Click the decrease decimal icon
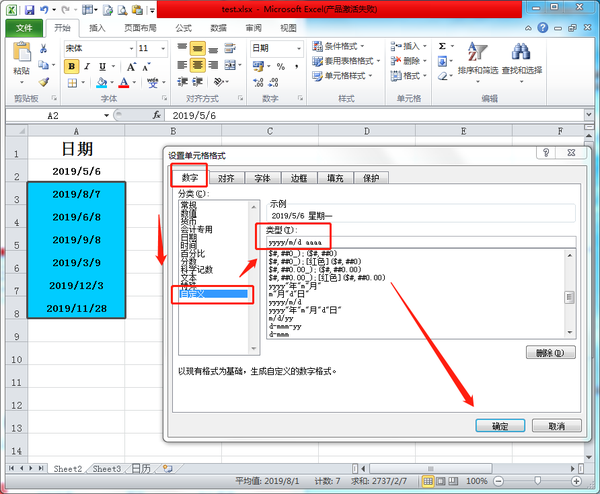 (x=273, y=82)
